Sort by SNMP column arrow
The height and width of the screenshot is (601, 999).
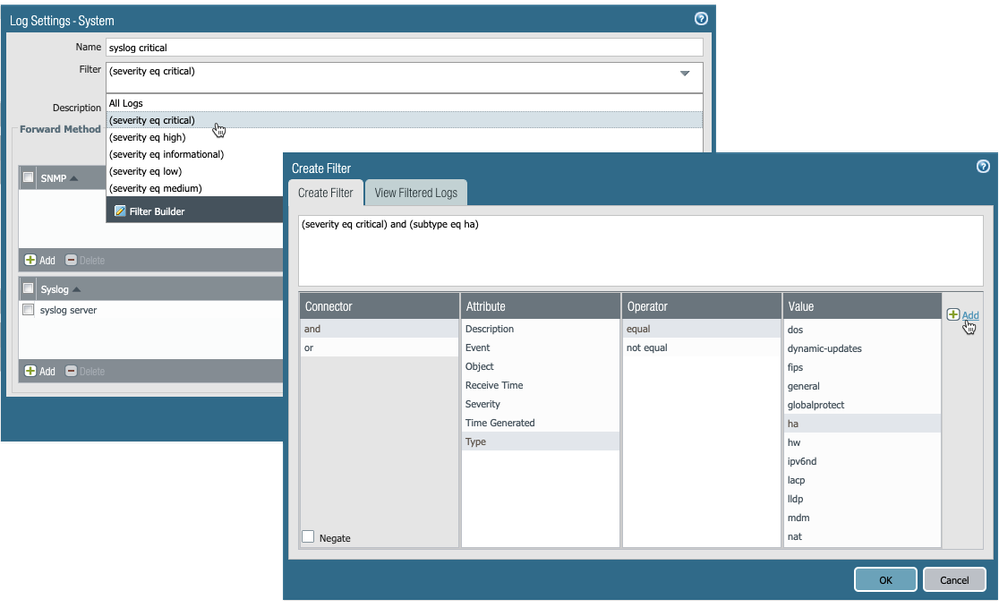tap(75, 178)
